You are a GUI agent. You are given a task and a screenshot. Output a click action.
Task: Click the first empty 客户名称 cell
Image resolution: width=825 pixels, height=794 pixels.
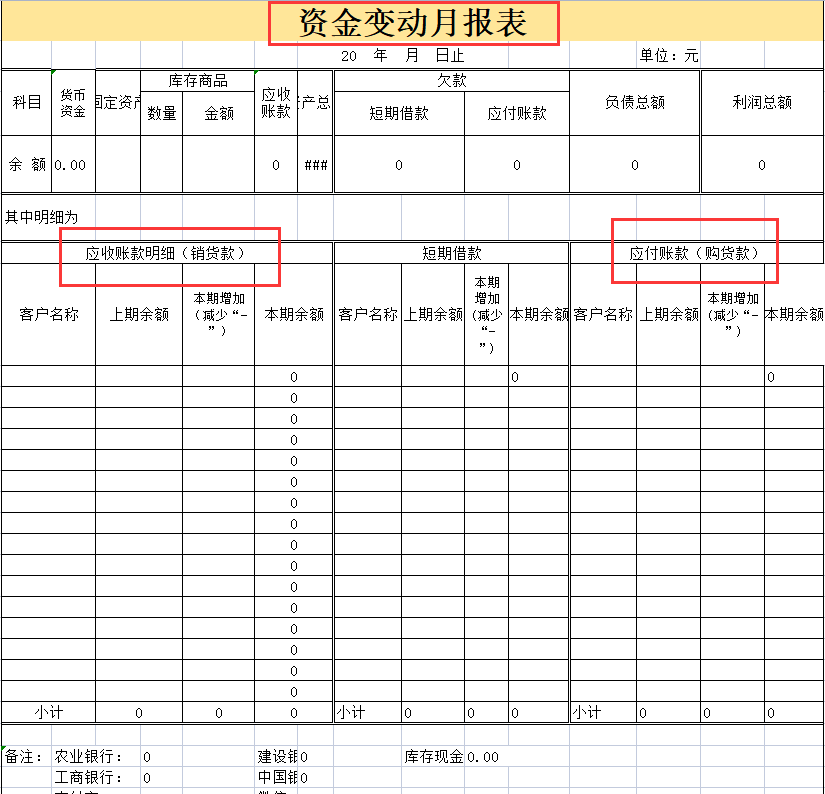click(47, 378)
